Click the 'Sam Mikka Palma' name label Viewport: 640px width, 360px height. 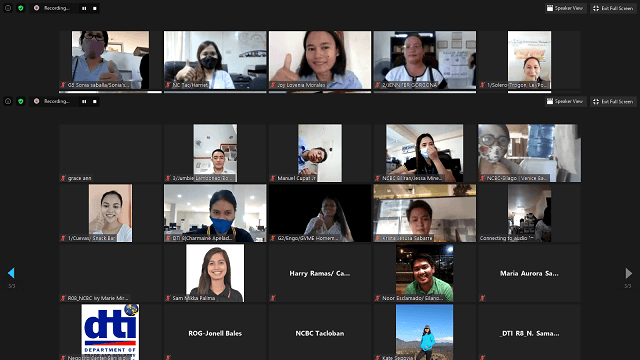click(193, 298)
